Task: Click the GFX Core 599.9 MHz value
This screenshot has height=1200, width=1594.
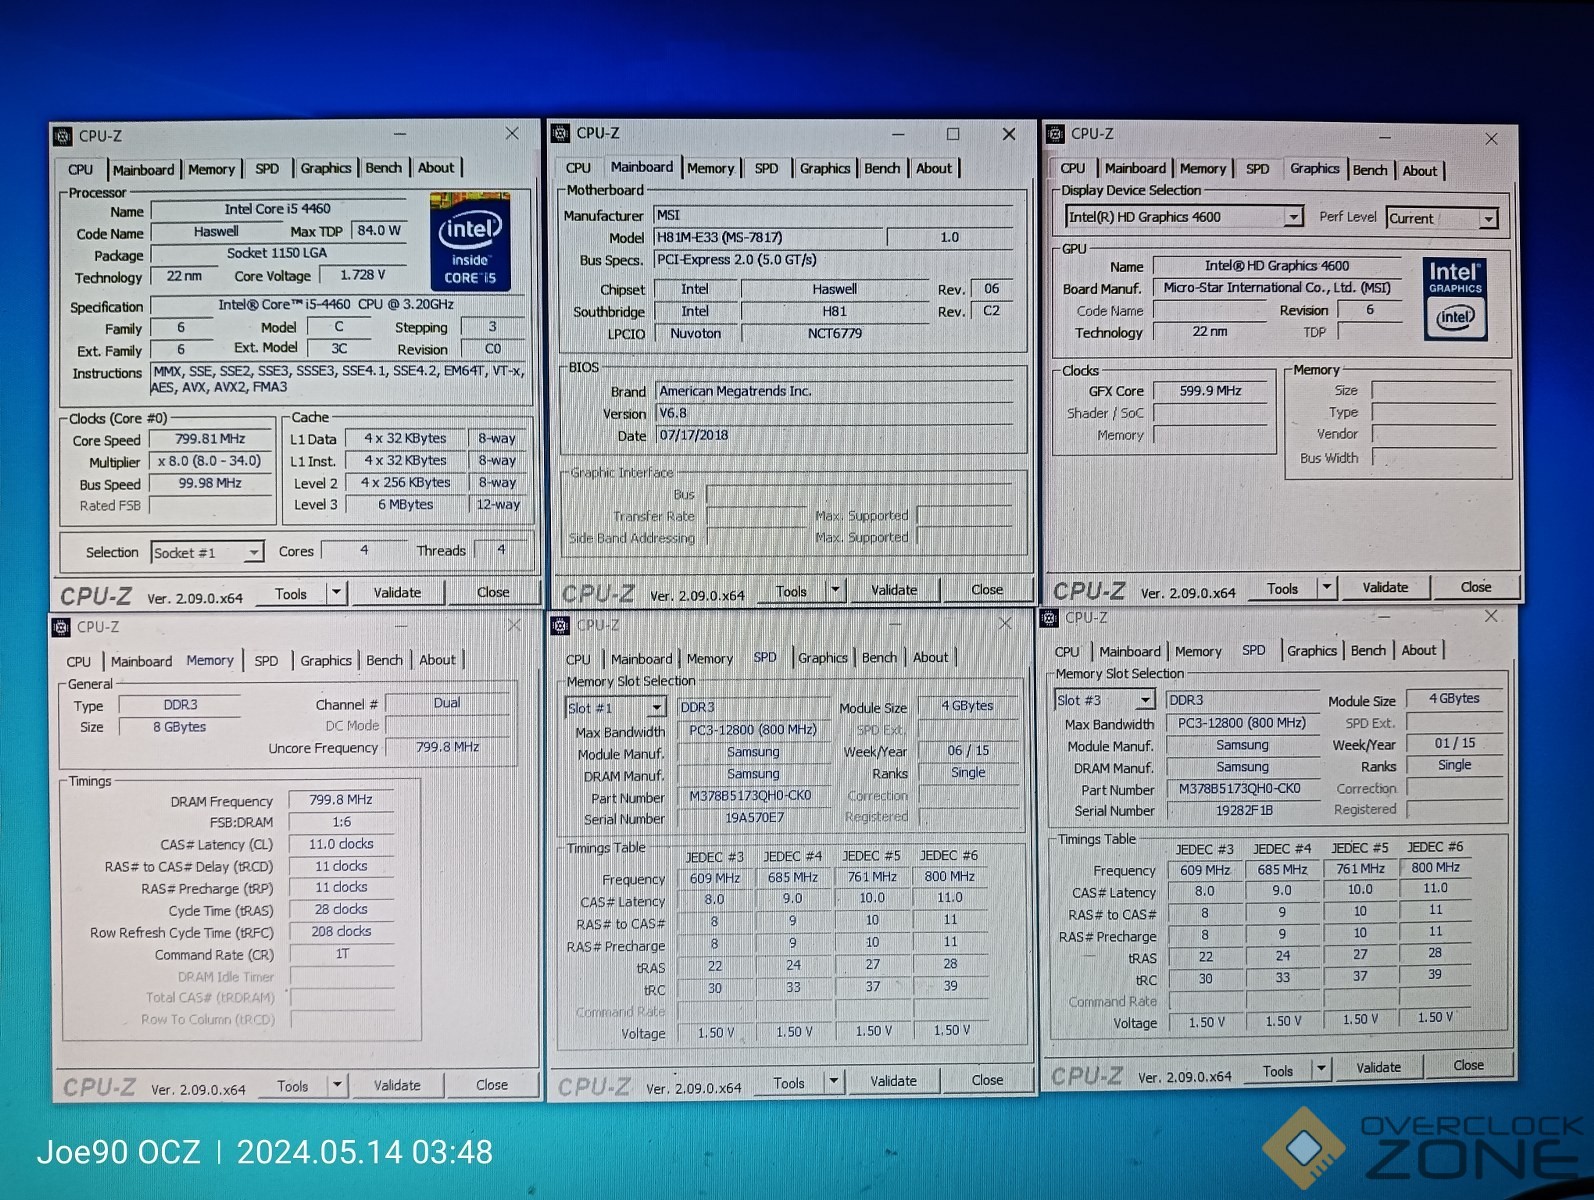Action: [x=1210, y=391]
